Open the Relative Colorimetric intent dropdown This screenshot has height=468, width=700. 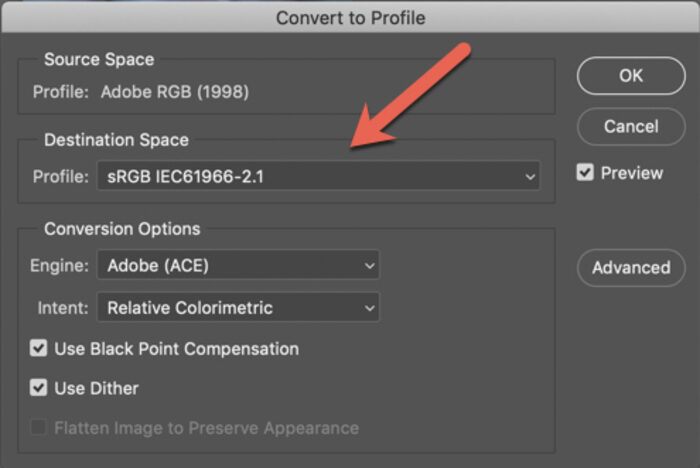tap(238, 308)
